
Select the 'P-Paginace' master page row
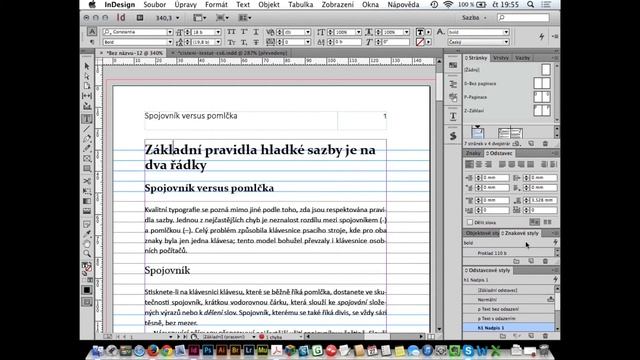pyautogui.click(x=508, y=97)
